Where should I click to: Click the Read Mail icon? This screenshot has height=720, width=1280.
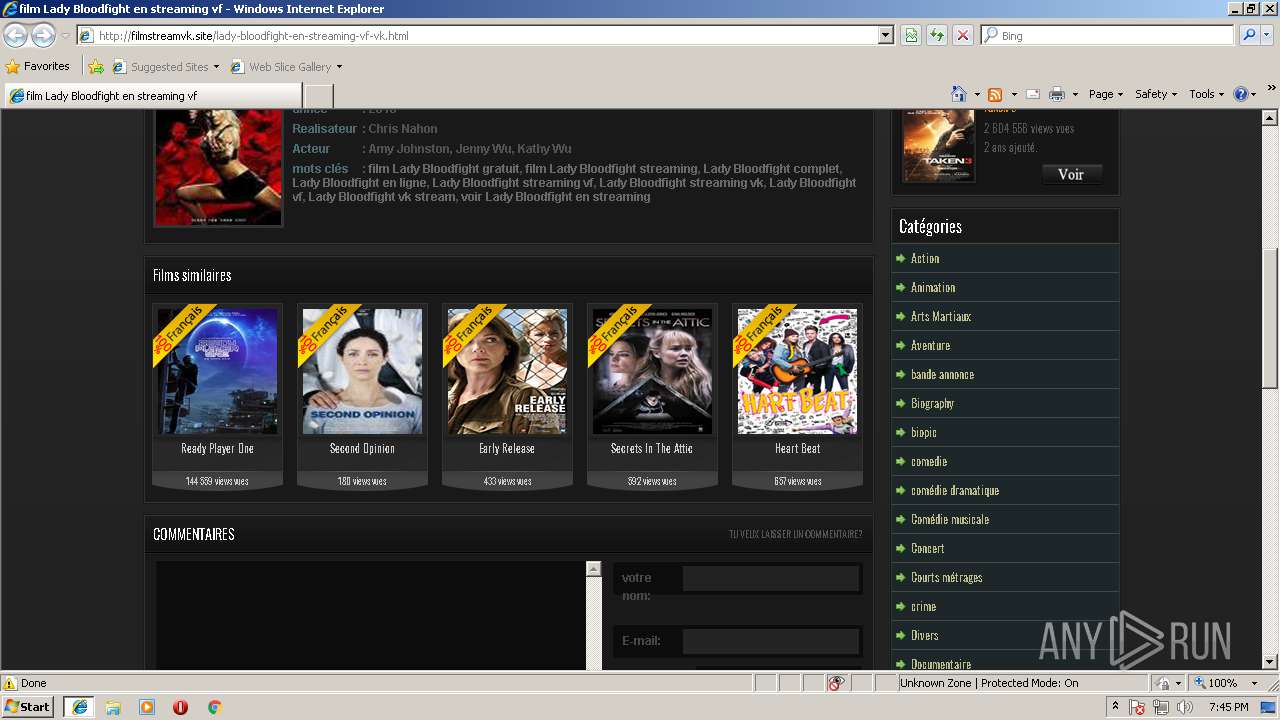point(1033,94)
